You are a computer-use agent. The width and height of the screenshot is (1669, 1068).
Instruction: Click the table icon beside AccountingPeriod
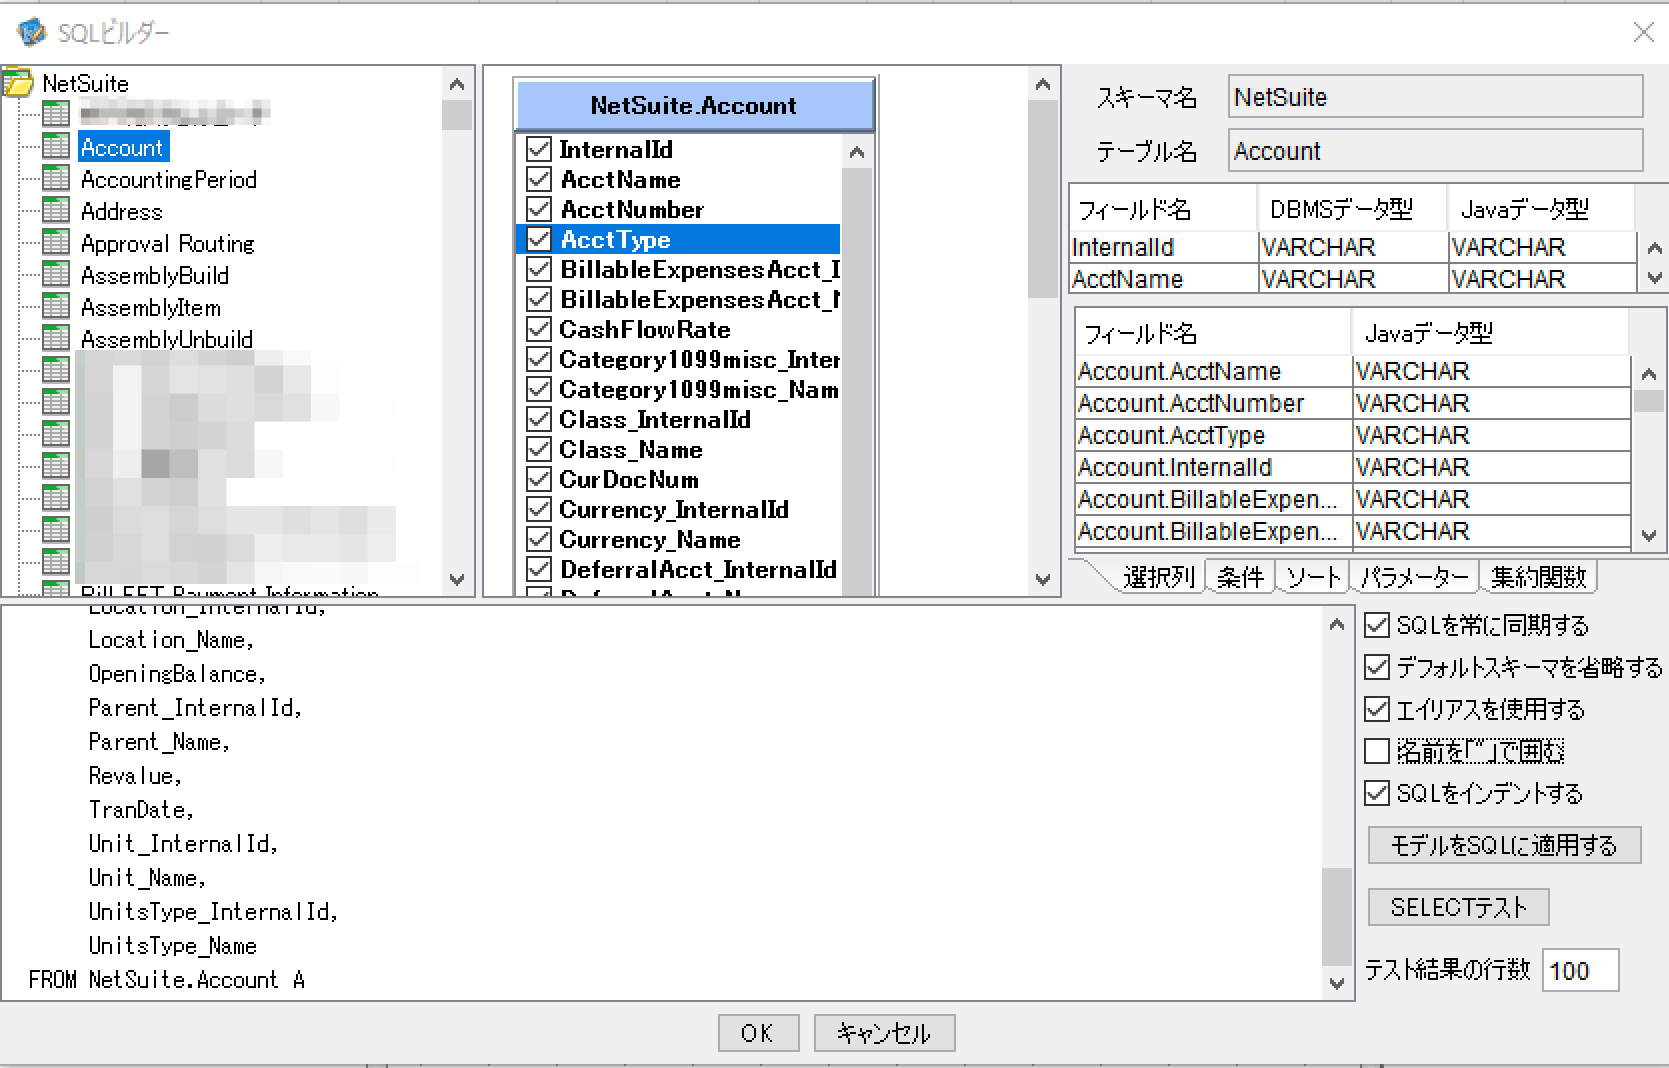(x=56, y=179)
